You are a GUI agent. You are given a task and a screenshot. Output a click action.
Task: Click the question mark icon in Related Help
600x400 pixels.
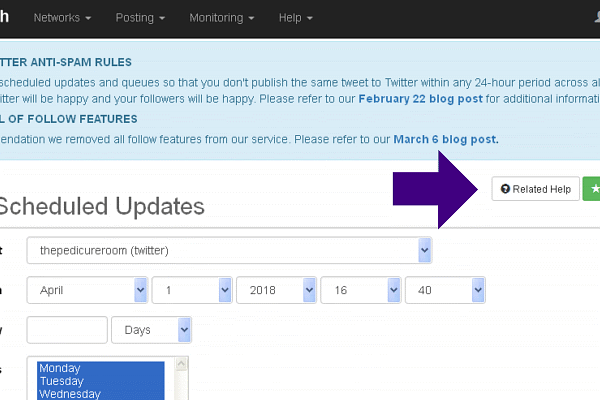pyautogui.click(x=505, y=189)
